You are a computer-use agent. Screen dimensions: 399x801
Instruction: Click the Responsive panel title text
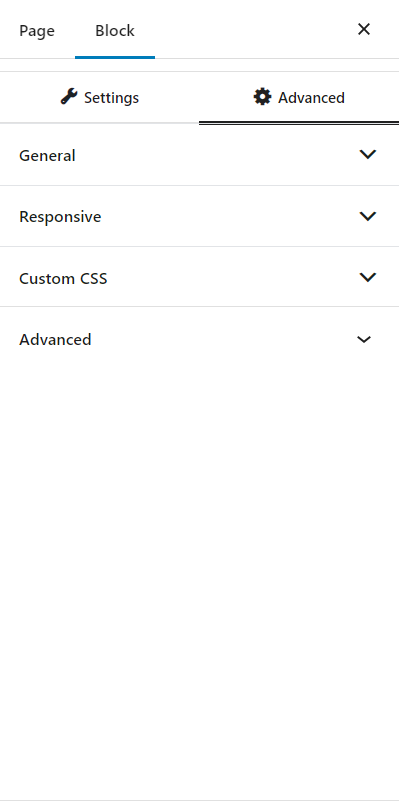coord(60,217)
